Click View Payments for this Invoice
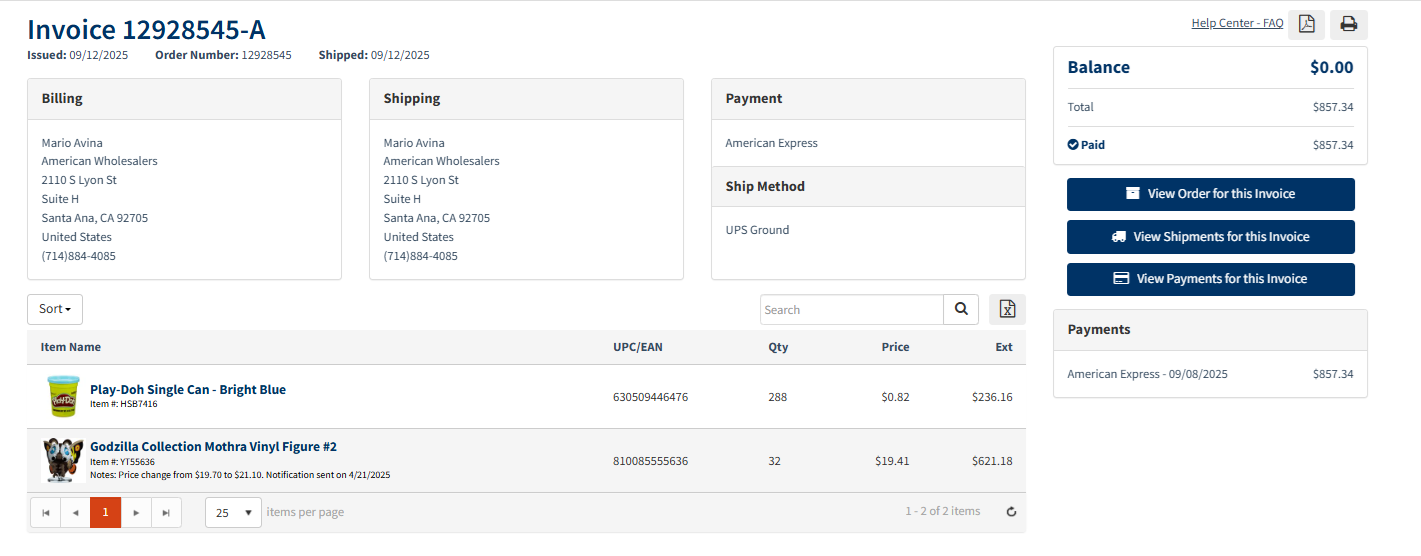This screenshot has width=1421, height=556. coord(1210,279)
